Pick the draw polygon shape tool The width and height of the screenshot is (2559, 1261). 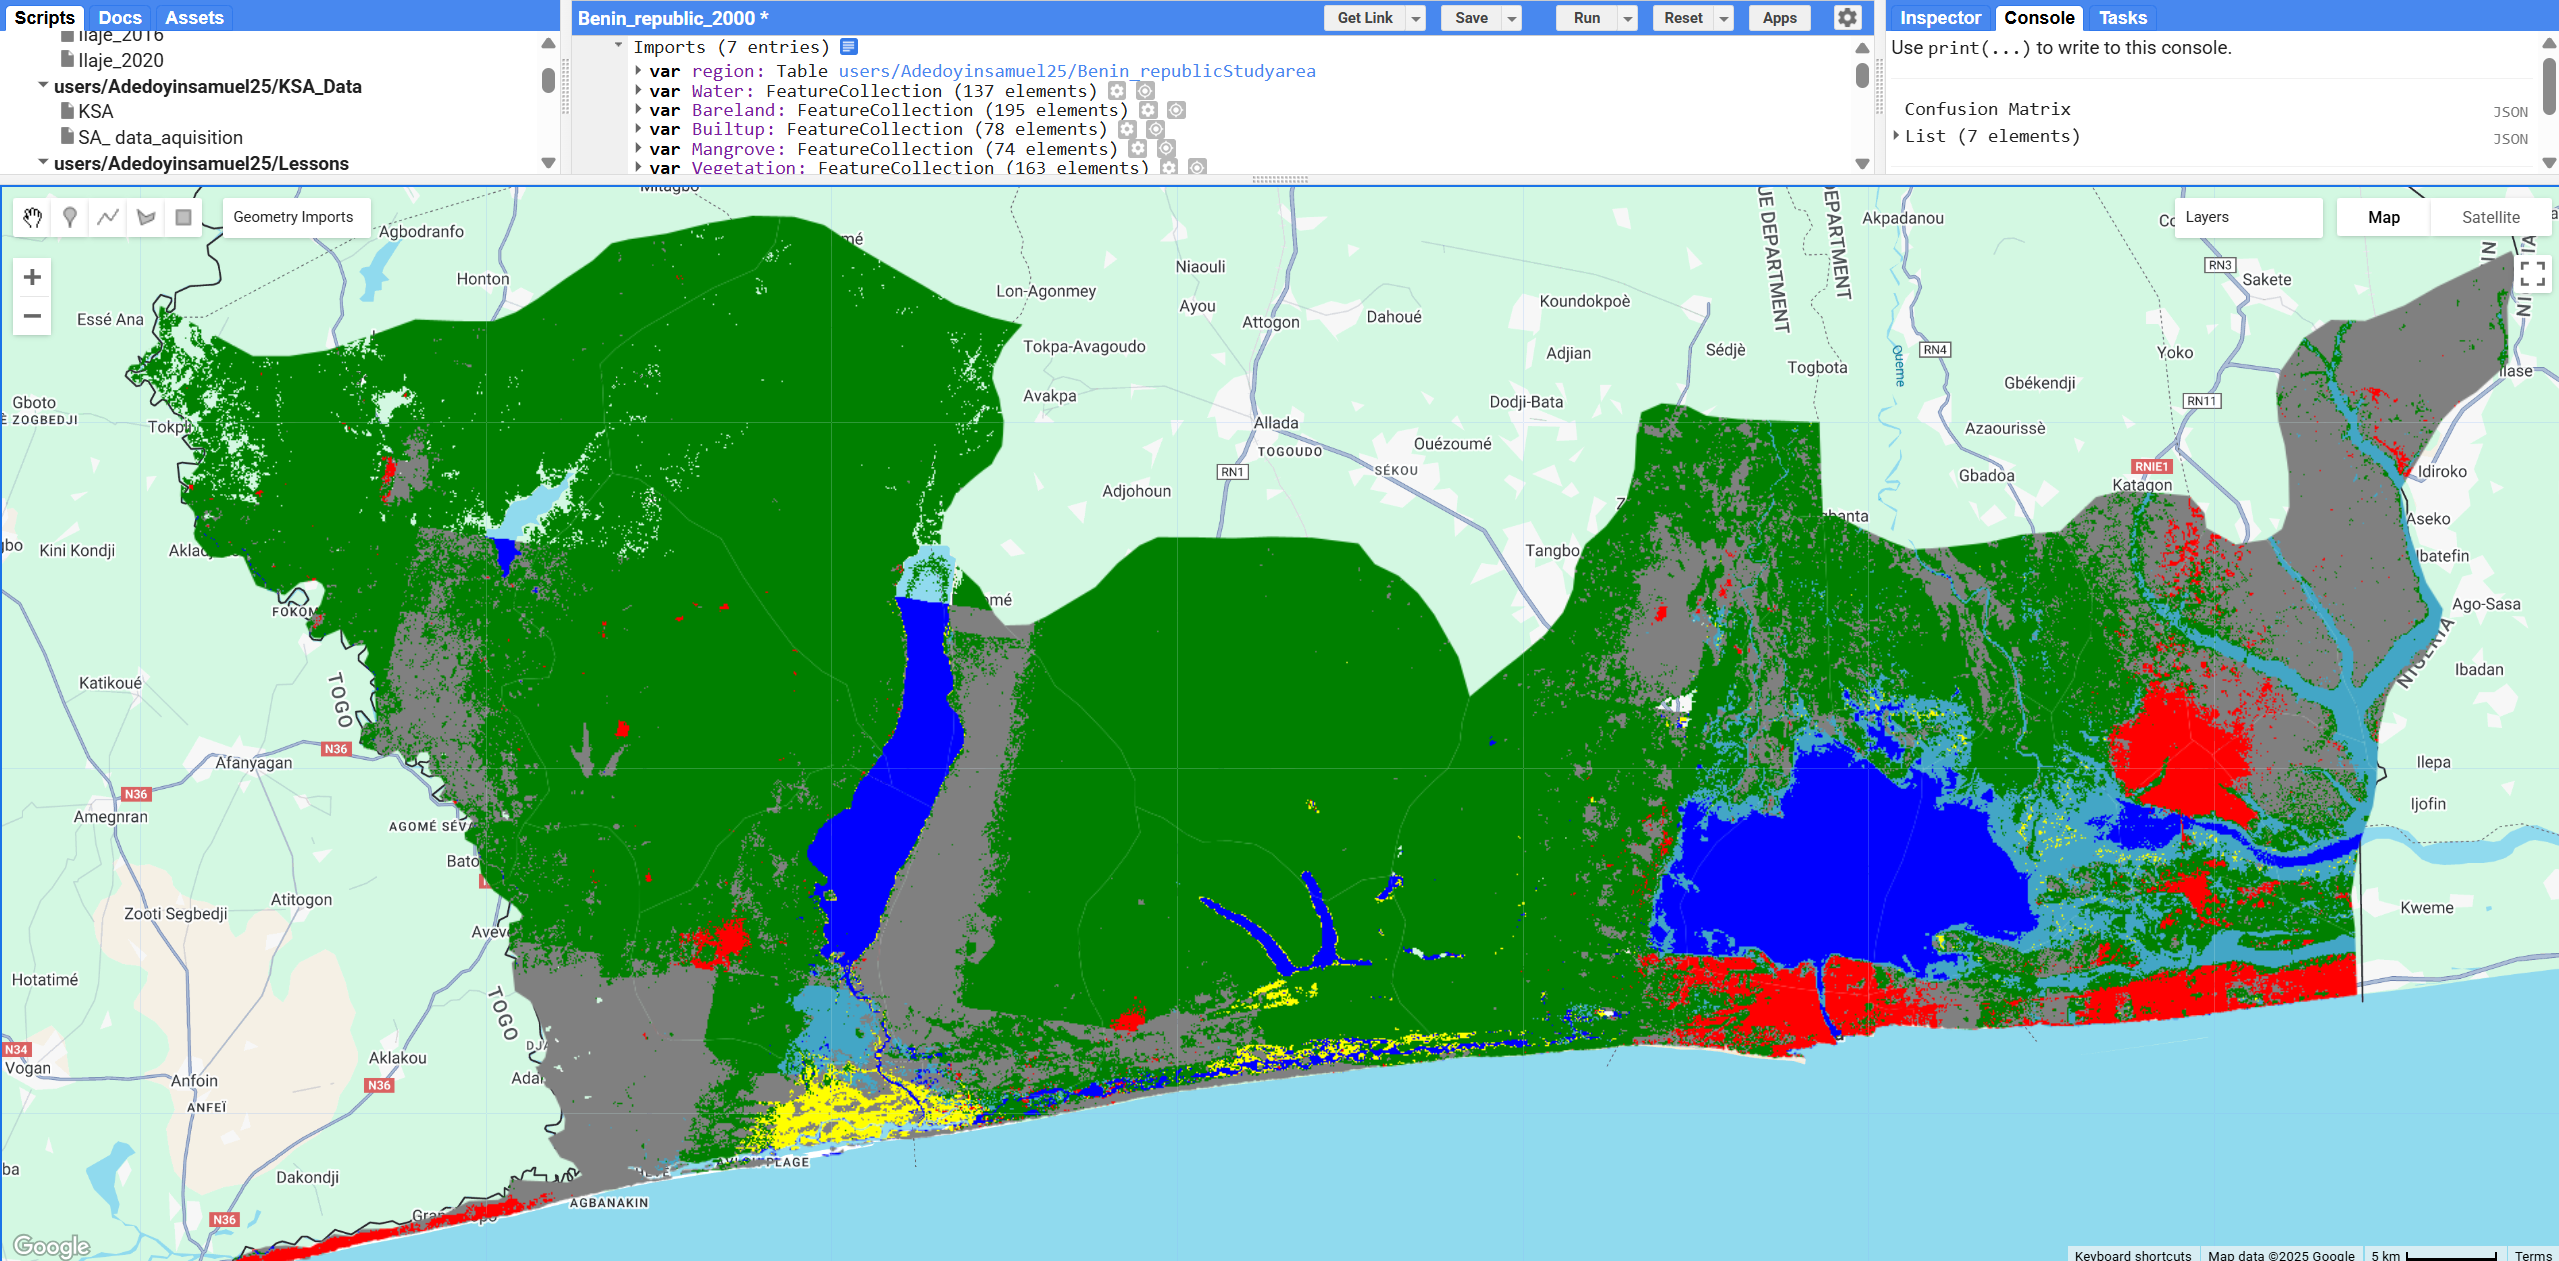coord(146,217)
